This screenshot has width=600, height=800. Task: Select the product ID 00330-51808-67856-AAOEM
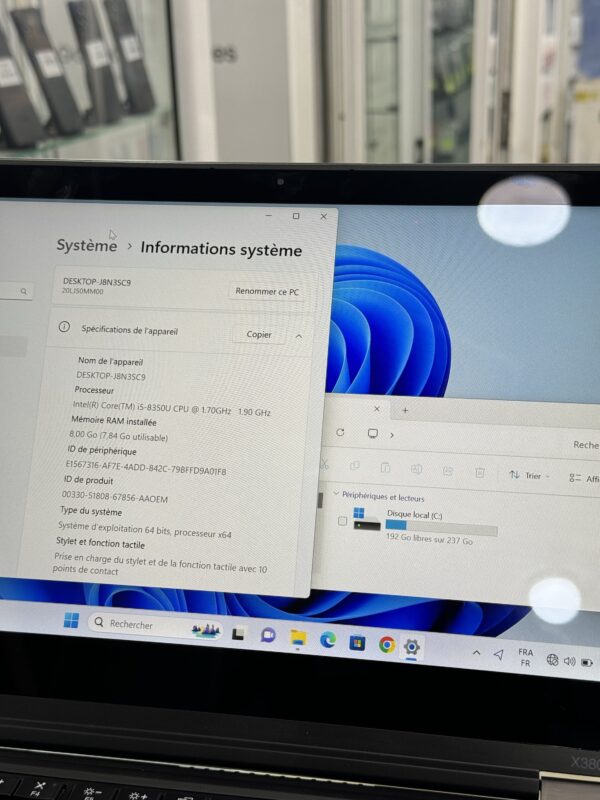[x=115, y=496]
